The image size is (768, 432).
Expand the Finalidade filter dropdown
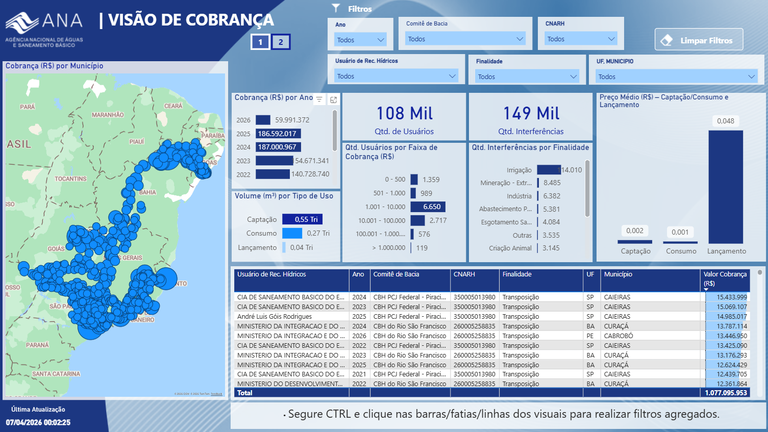(528, 76)
